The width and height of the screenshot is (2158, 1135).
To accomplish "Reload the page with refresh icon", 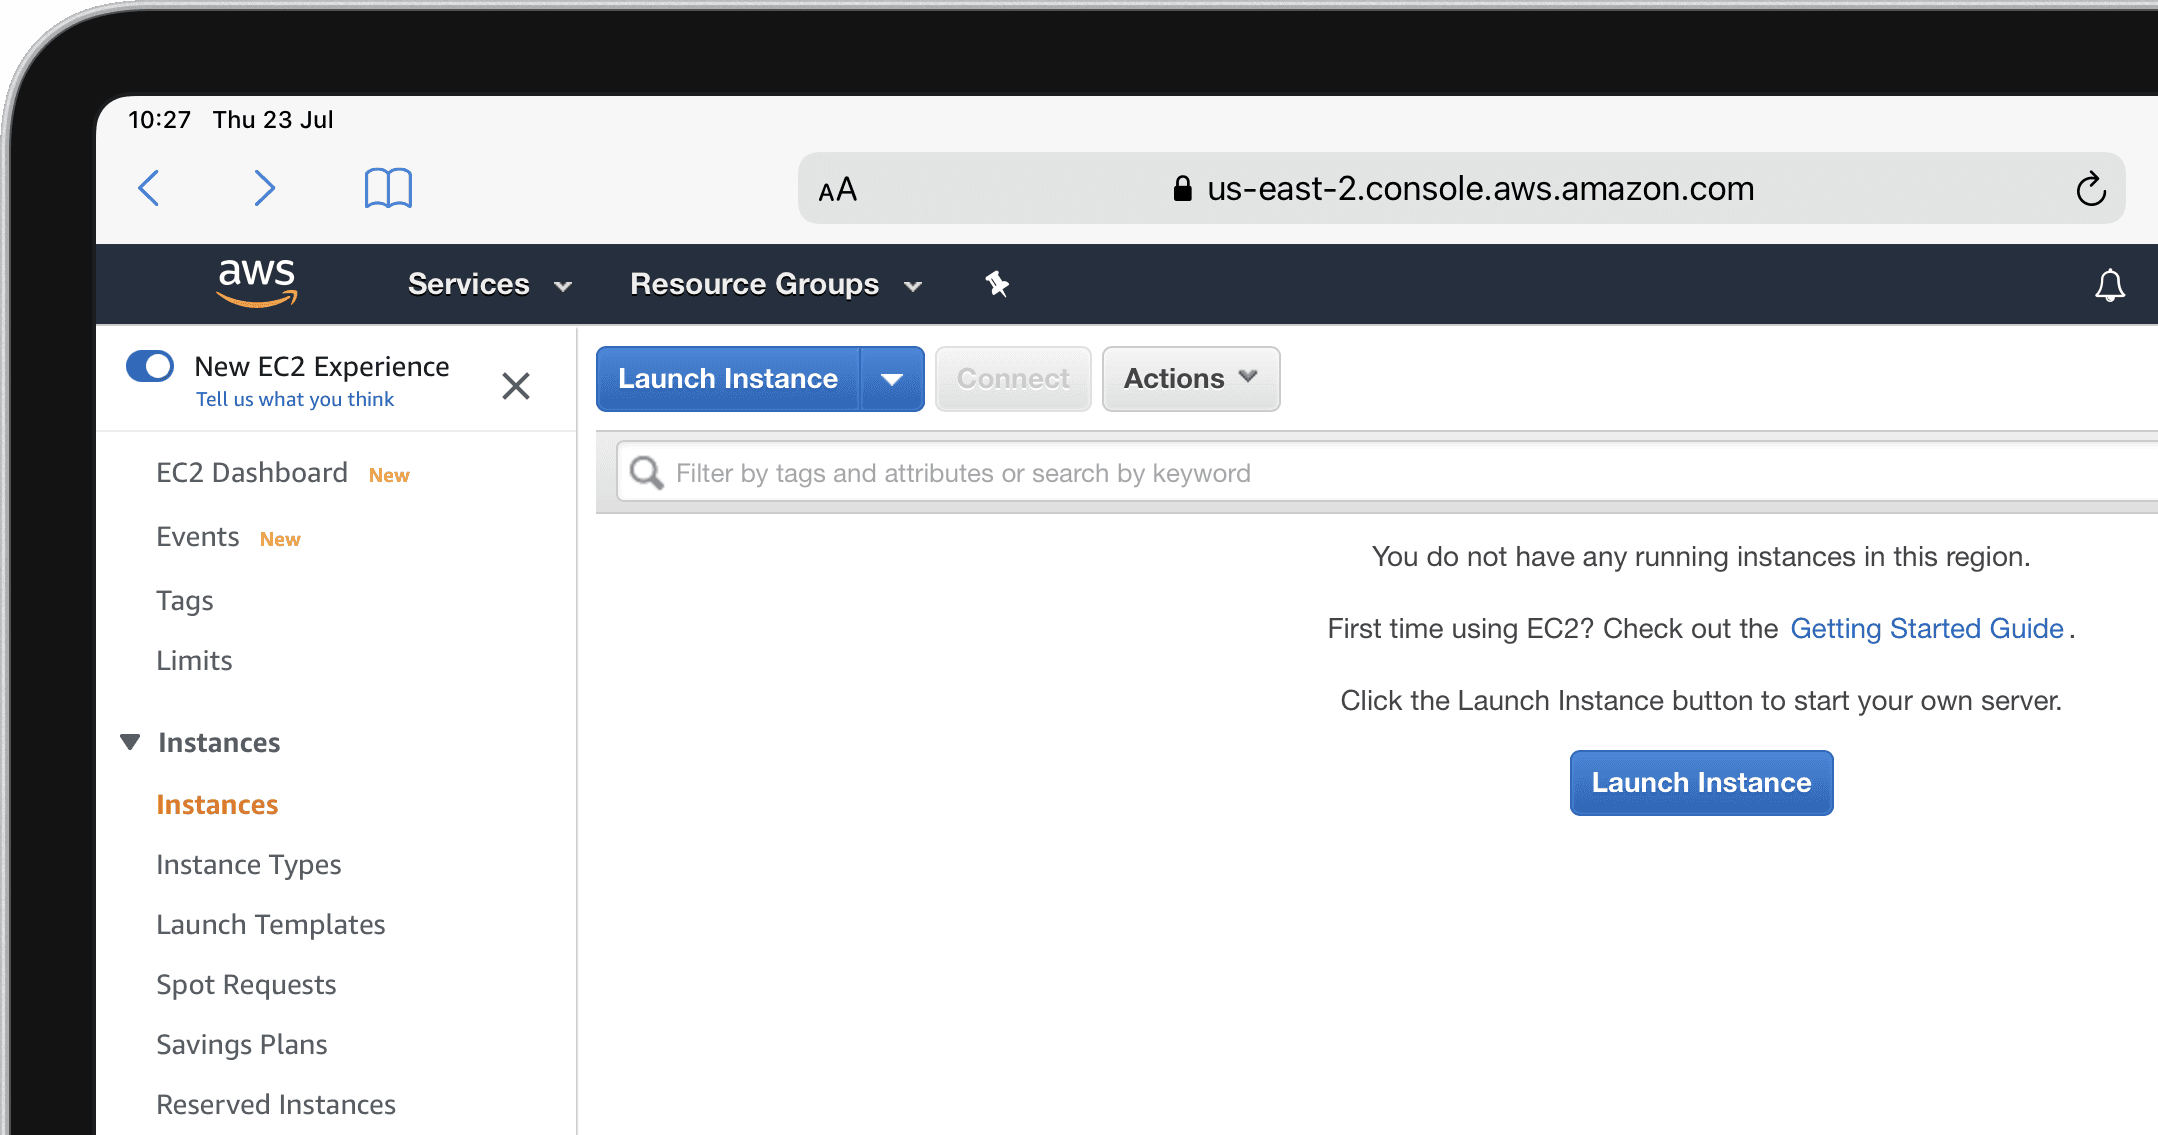I will pos(2090,189).
